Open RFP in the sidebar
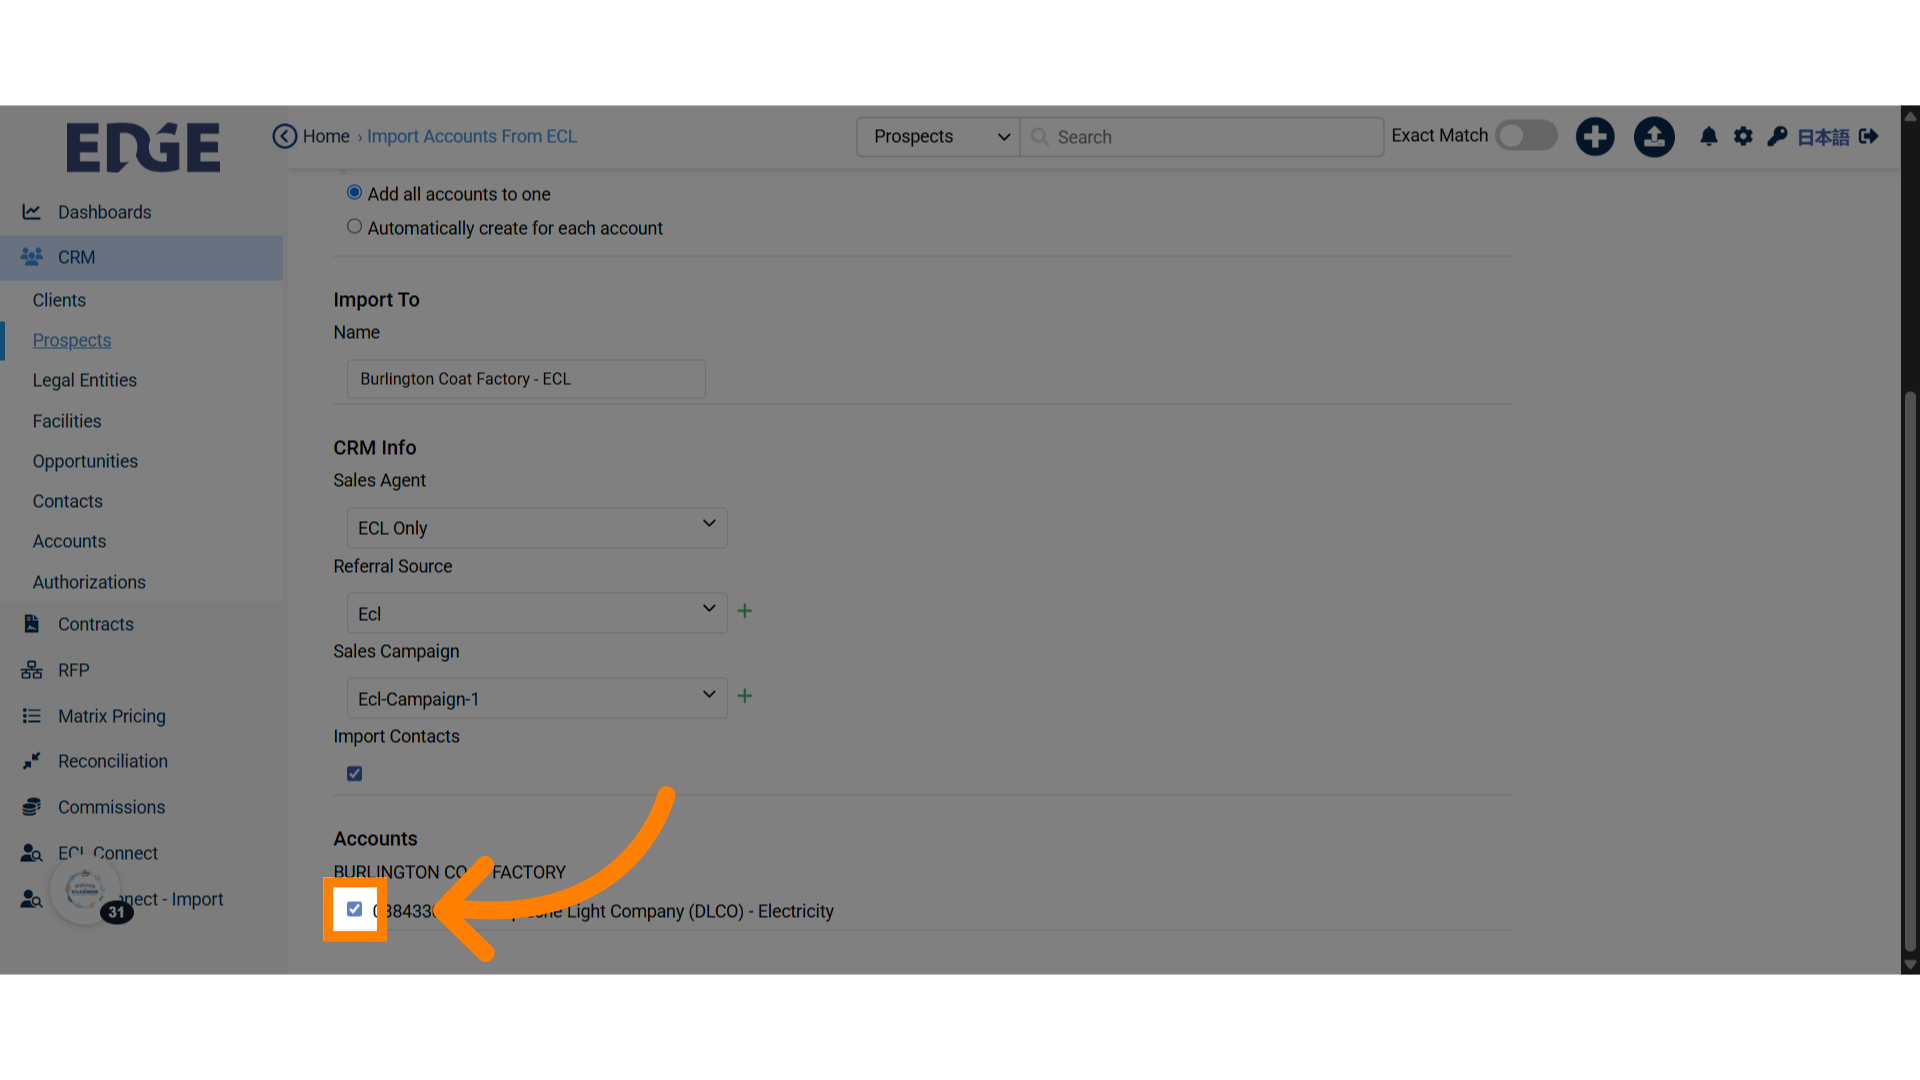This screenshot has height=1080, width=1920. [x=73, y=670]
